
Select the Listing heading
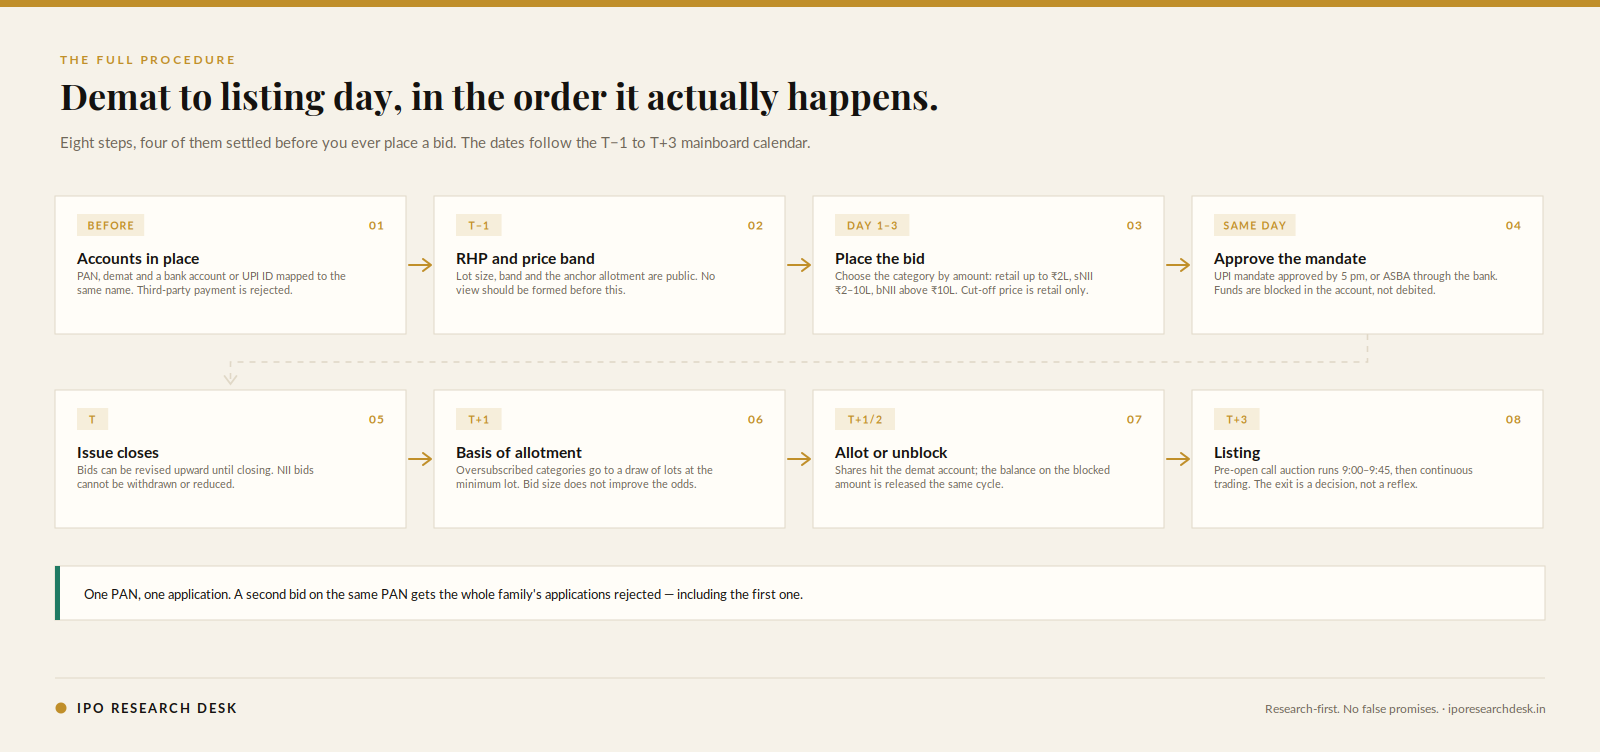pos(1237,453)
